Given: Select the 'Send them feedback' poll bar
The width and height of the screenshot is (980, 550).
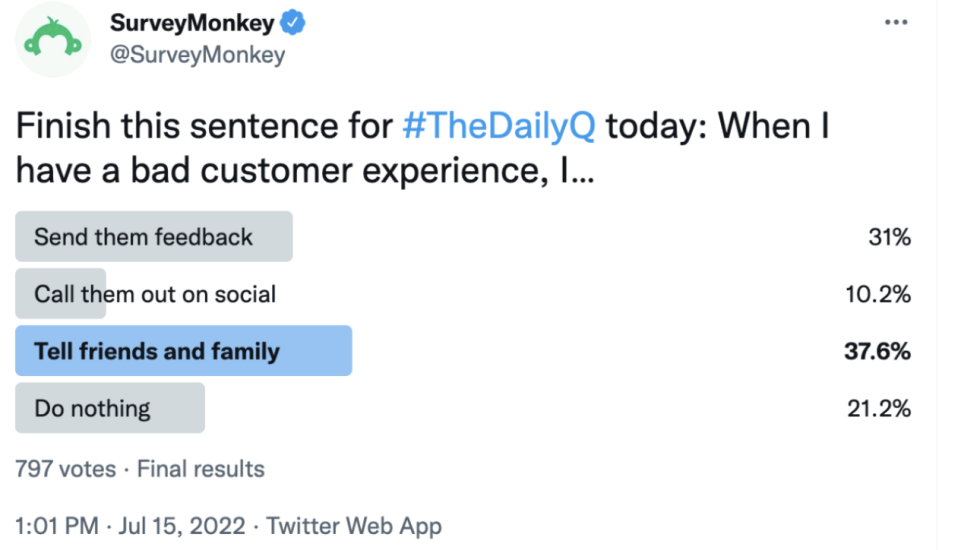Looking at the screenshot, I should [x=154, y=236].
